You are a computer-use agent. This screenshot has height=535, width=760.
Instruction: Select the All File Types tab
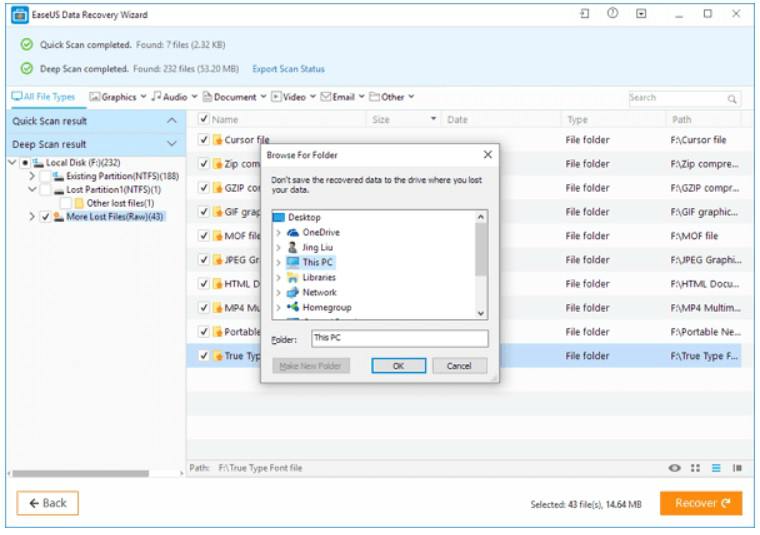(43, 97)
